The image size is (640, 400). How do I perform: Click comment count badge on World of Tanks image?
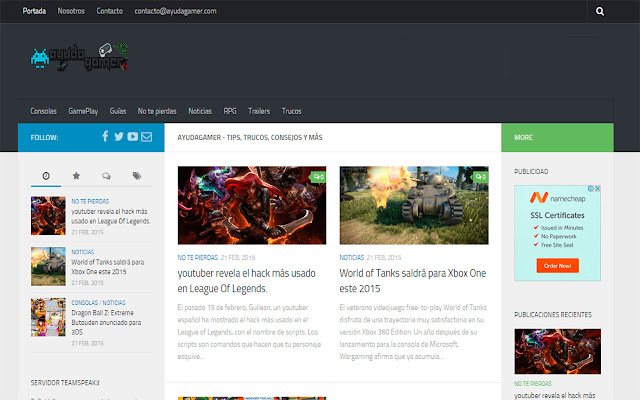click(480, 177)
